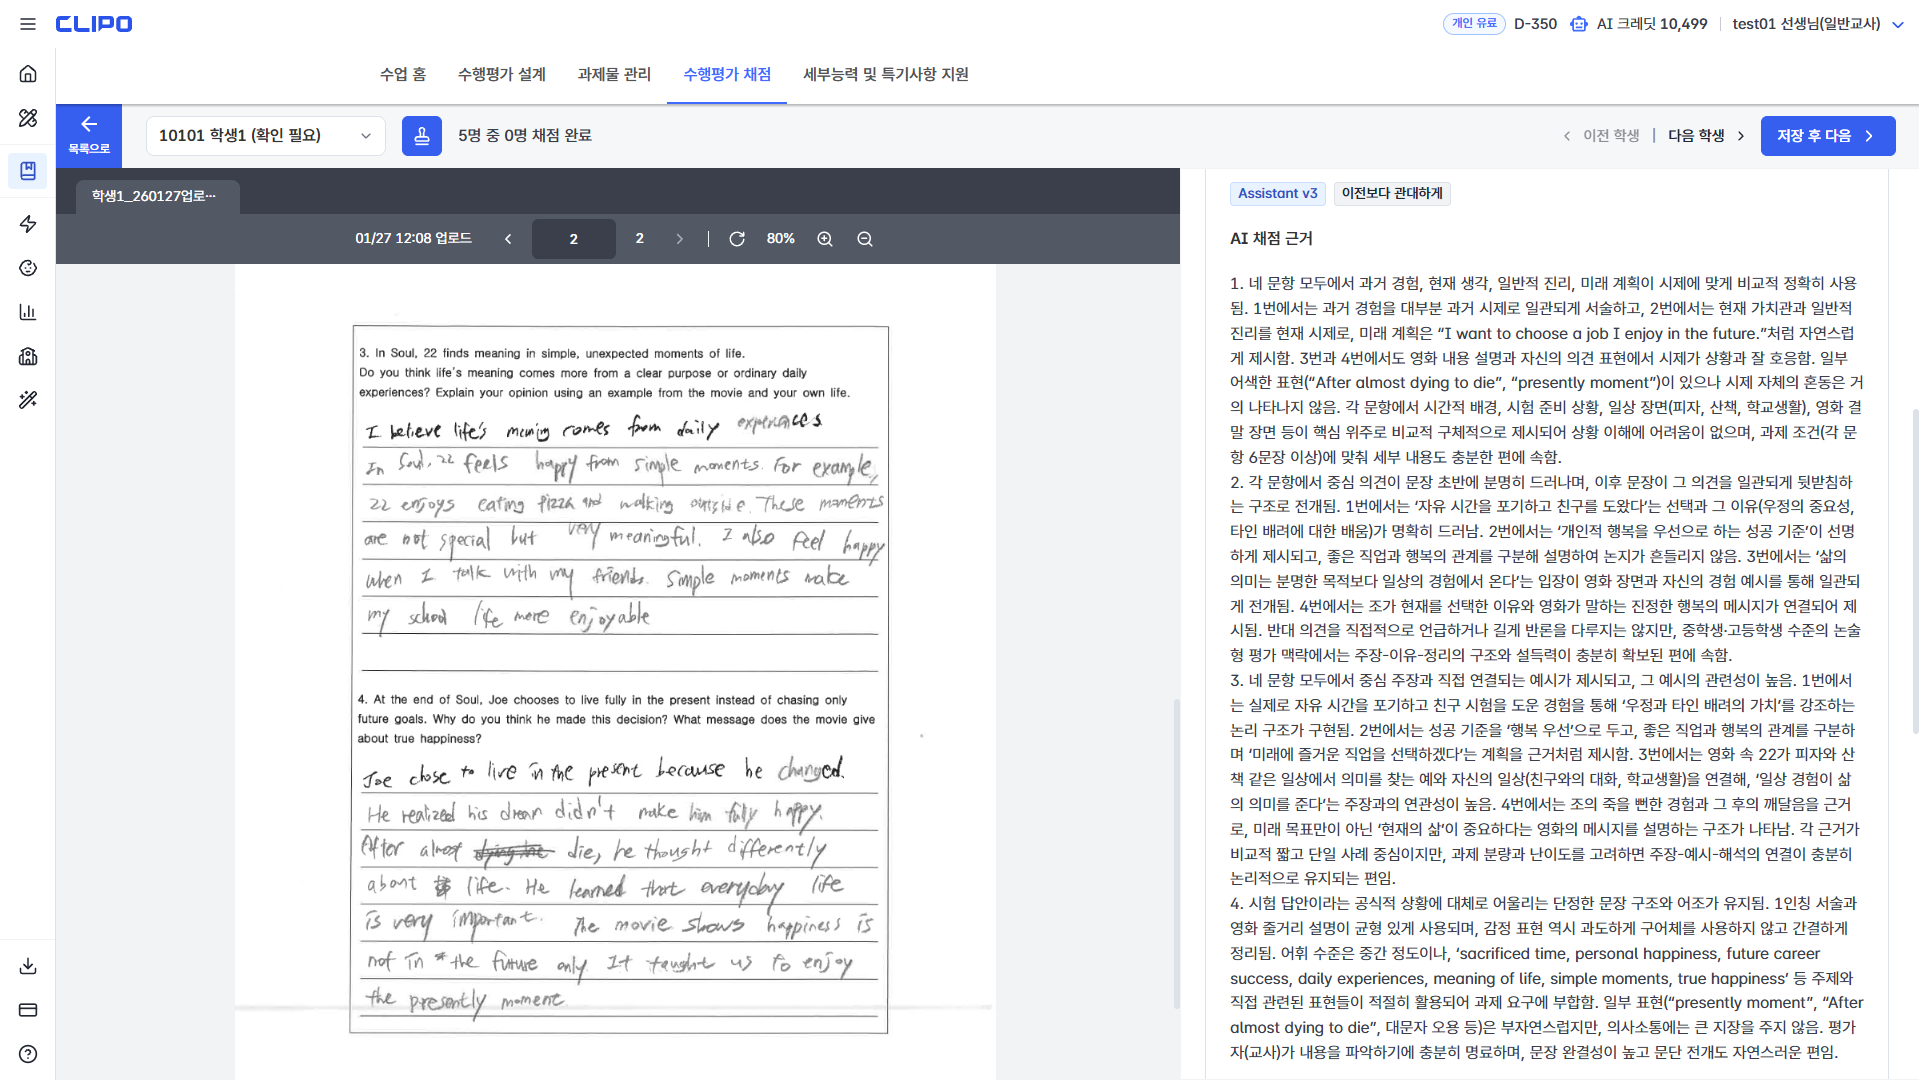
Task: Open the smiley face icon in sidebar
Action: coord(28,268)
